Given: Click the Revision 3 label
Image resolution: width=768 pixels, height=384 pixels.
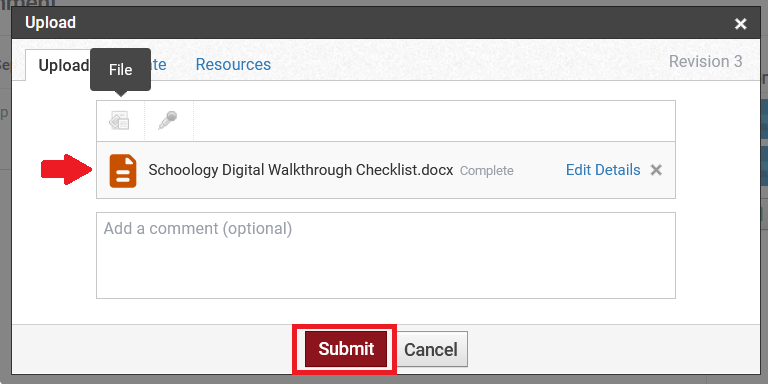Looking at the screenshot, I should point(705,62).
